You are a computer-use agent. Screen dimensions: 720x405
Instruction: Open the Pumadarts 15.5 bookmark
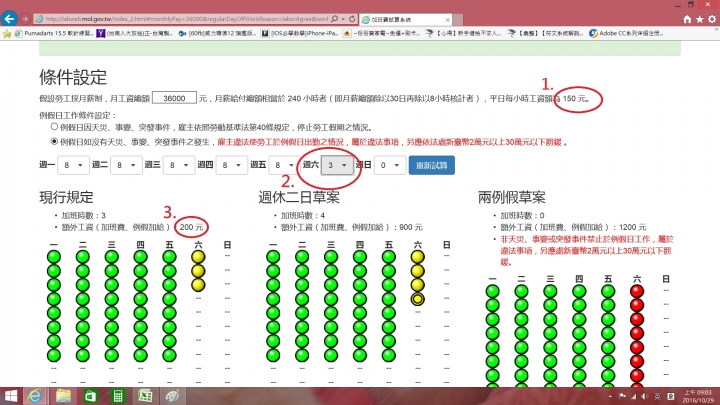pos(54,33)
